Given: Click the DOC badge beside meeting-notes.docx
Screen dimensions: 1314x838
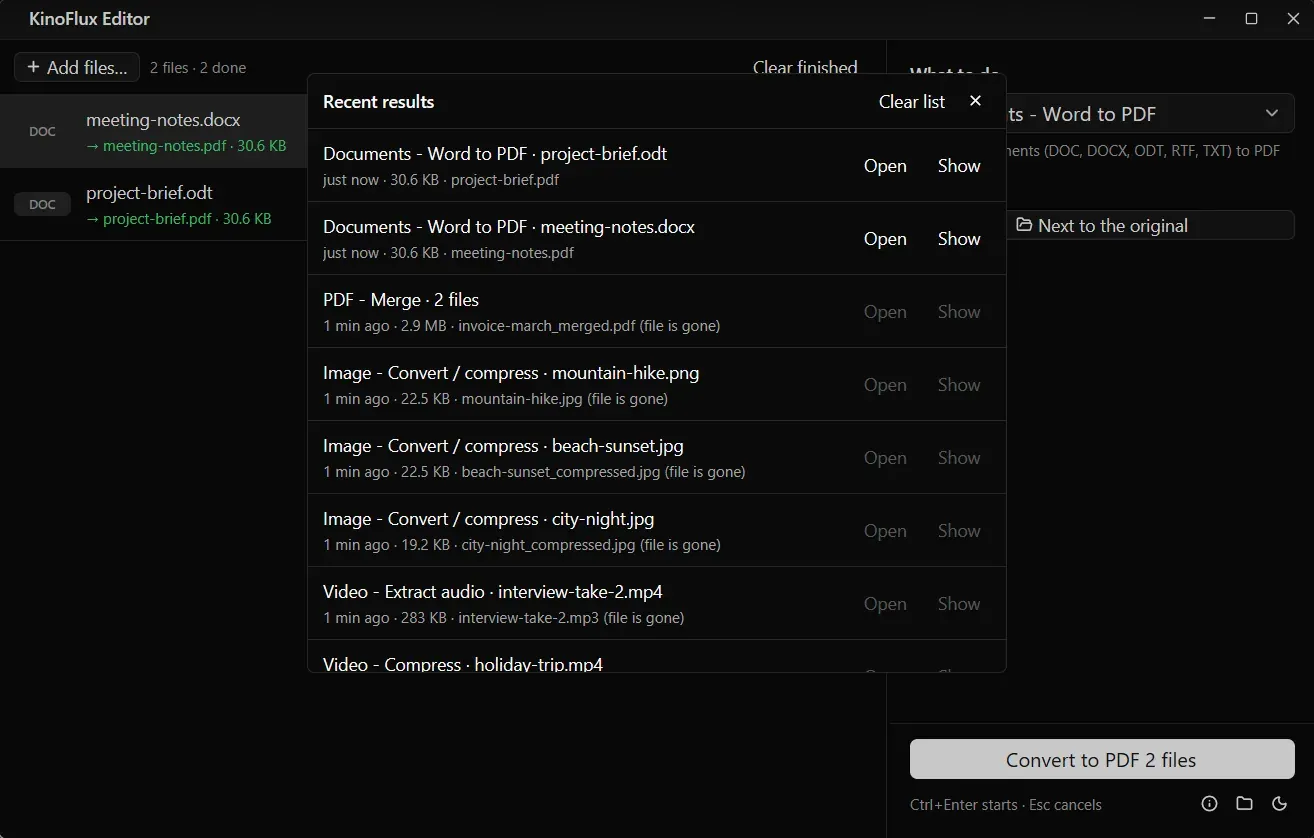Looking at the screenshot, I should (x=42, y=132).
